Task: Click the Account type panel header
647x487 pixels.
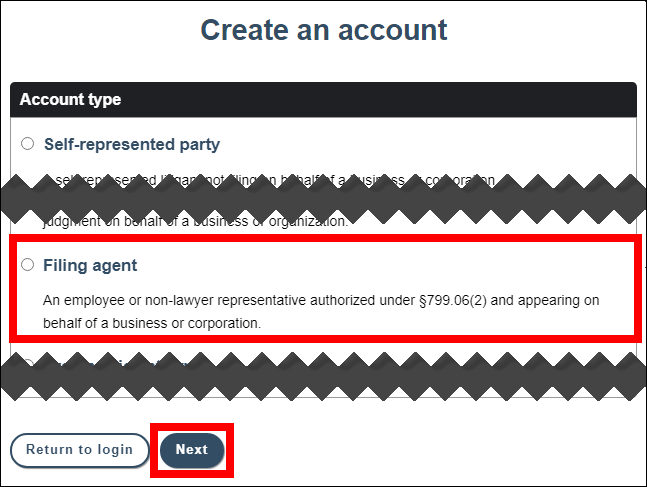Action: (323, 100)
